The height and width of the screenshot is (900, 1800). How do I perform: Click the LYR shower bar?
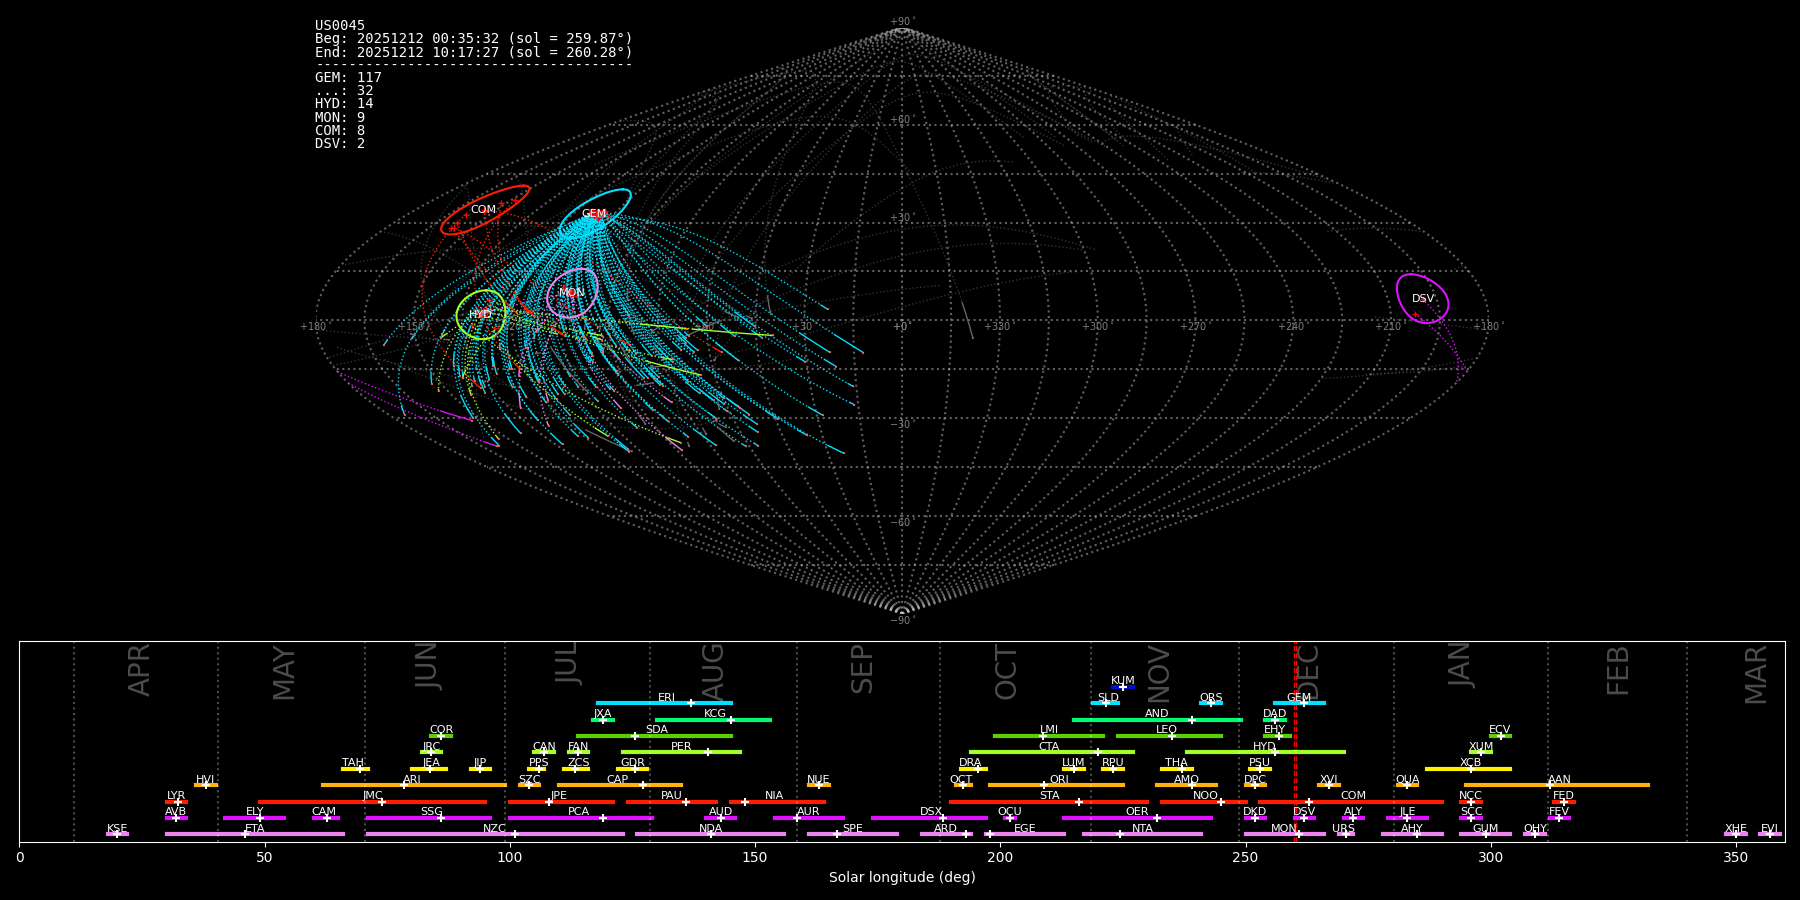[176, 802]
